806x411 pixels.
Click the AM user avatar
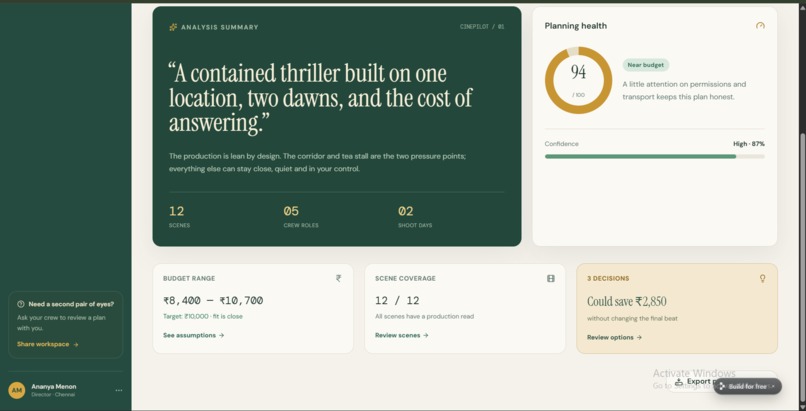(17, 390)
